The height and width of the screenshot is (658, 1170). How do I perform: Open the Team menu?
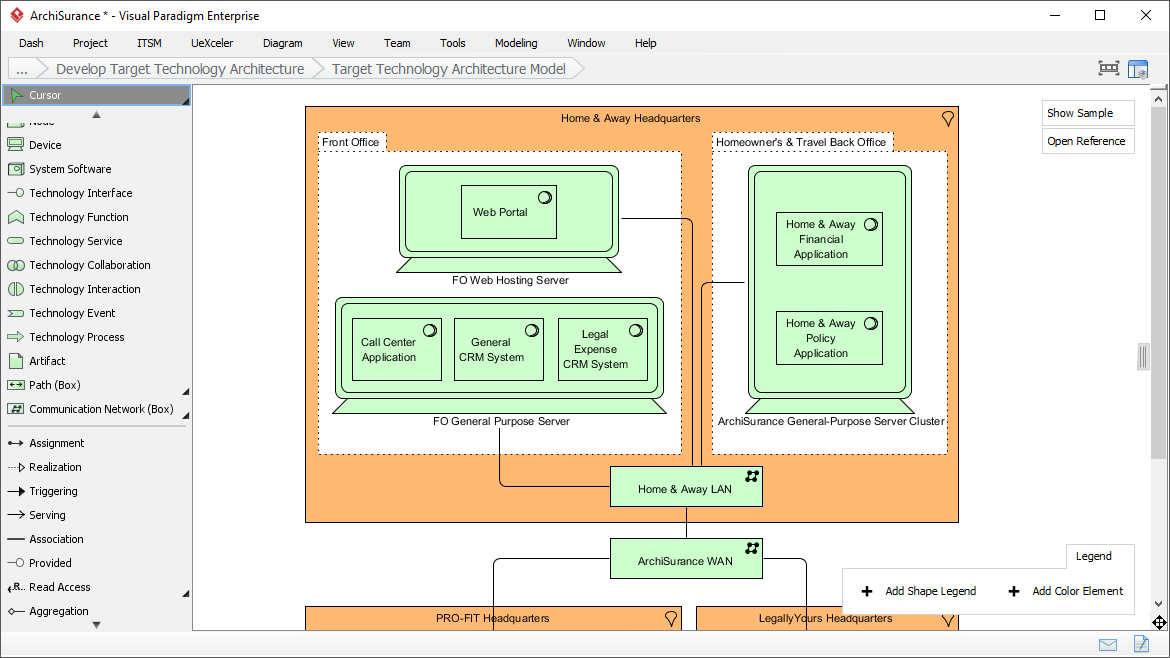tap(397, 43)
